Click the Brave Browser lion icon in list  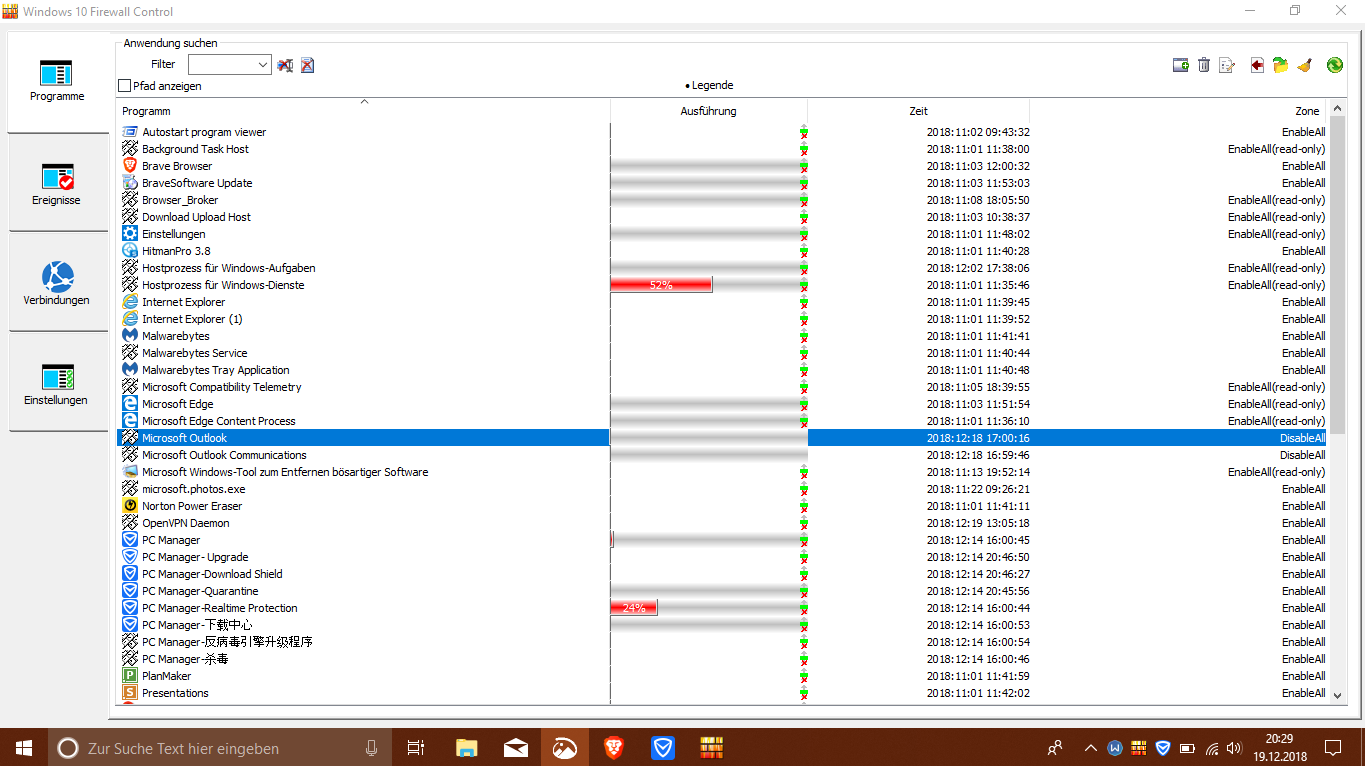130,166
